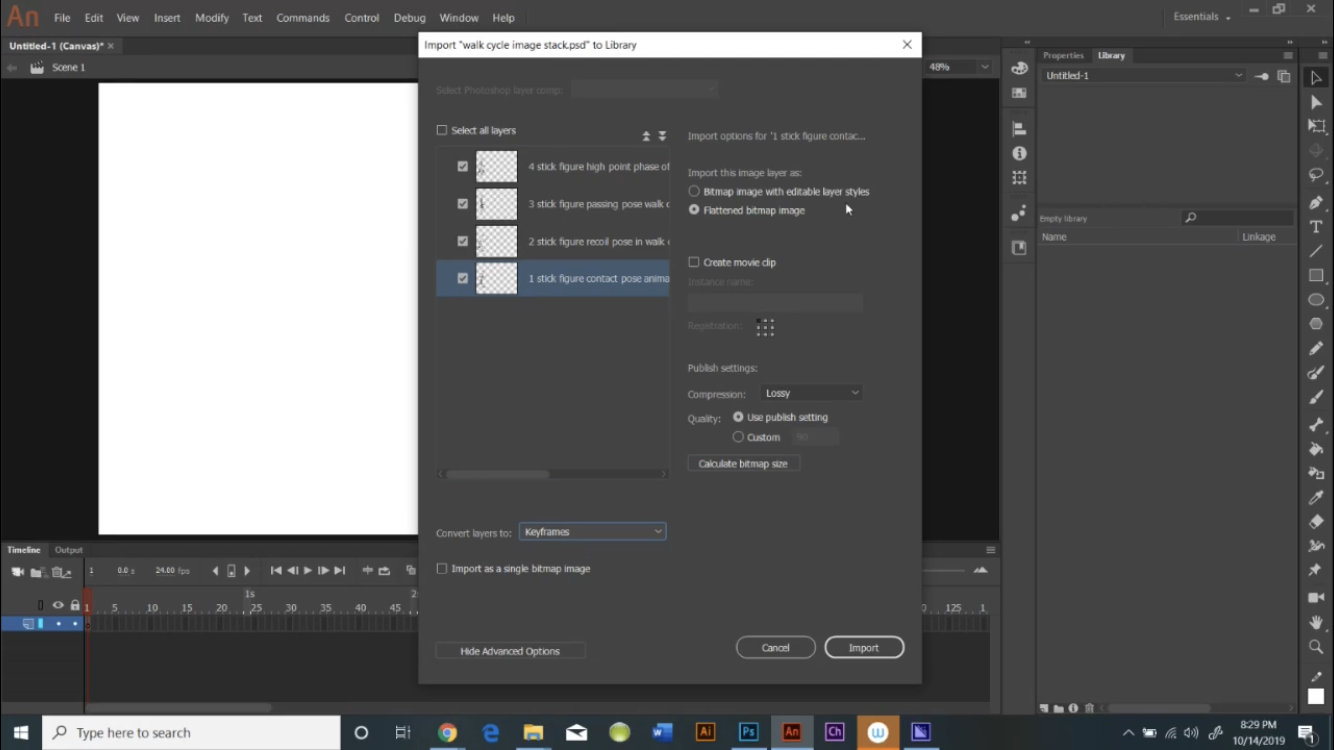Enable the Select all layers checkbox
The height and width of the screenshot is (750, 1334).
pyautogui.click(x=441, y=130)
